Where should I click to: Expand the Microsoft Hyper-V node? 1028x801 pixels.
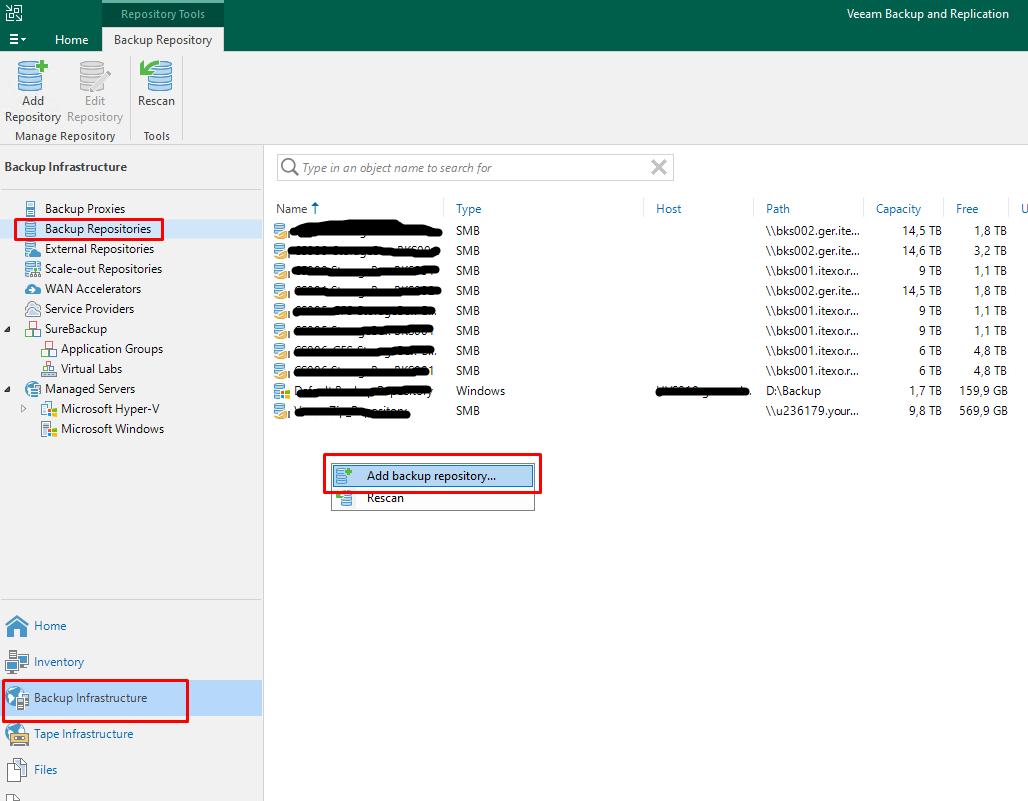point(24,408)
